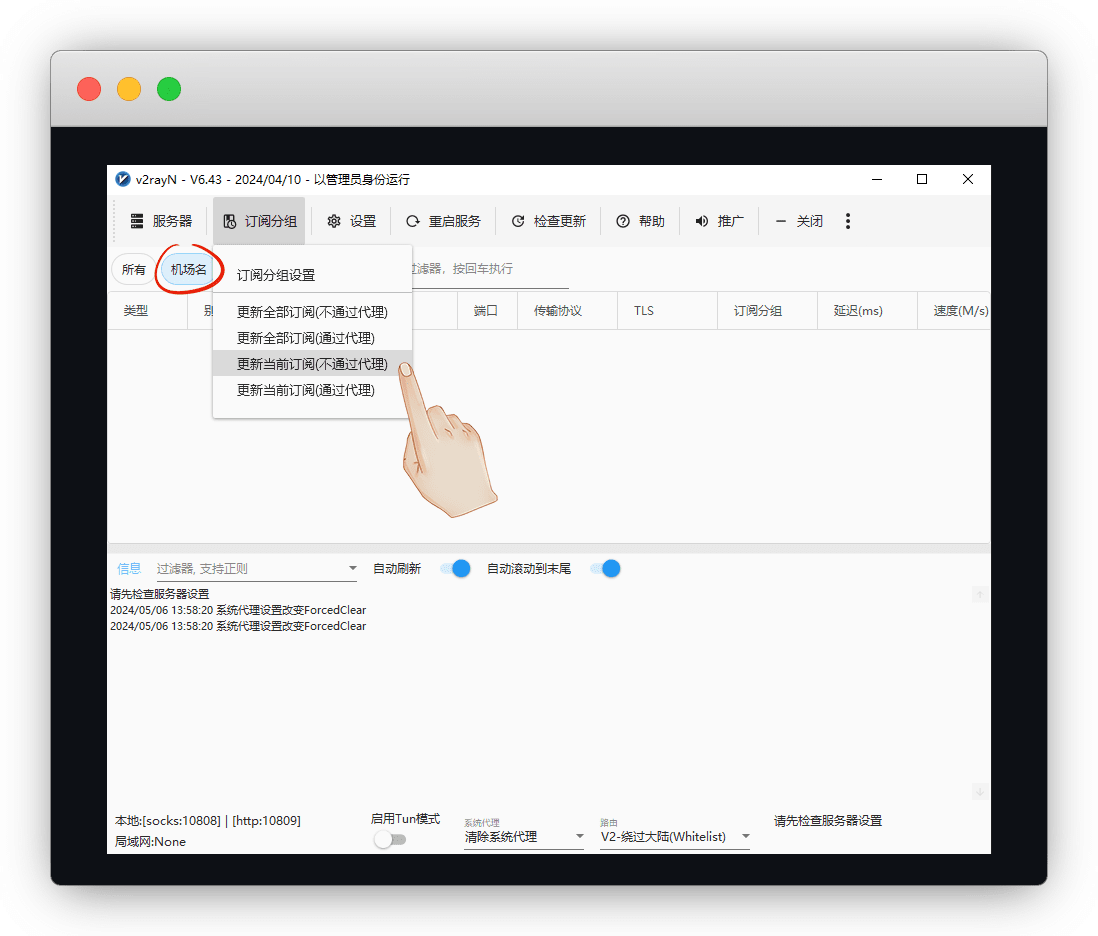Image resolution: width=1098 pixels, height=936 pixels.
Task: Toggle the auto refresh (自动刷新) switch
Action: pyautogui.click(x=455, y=568)
